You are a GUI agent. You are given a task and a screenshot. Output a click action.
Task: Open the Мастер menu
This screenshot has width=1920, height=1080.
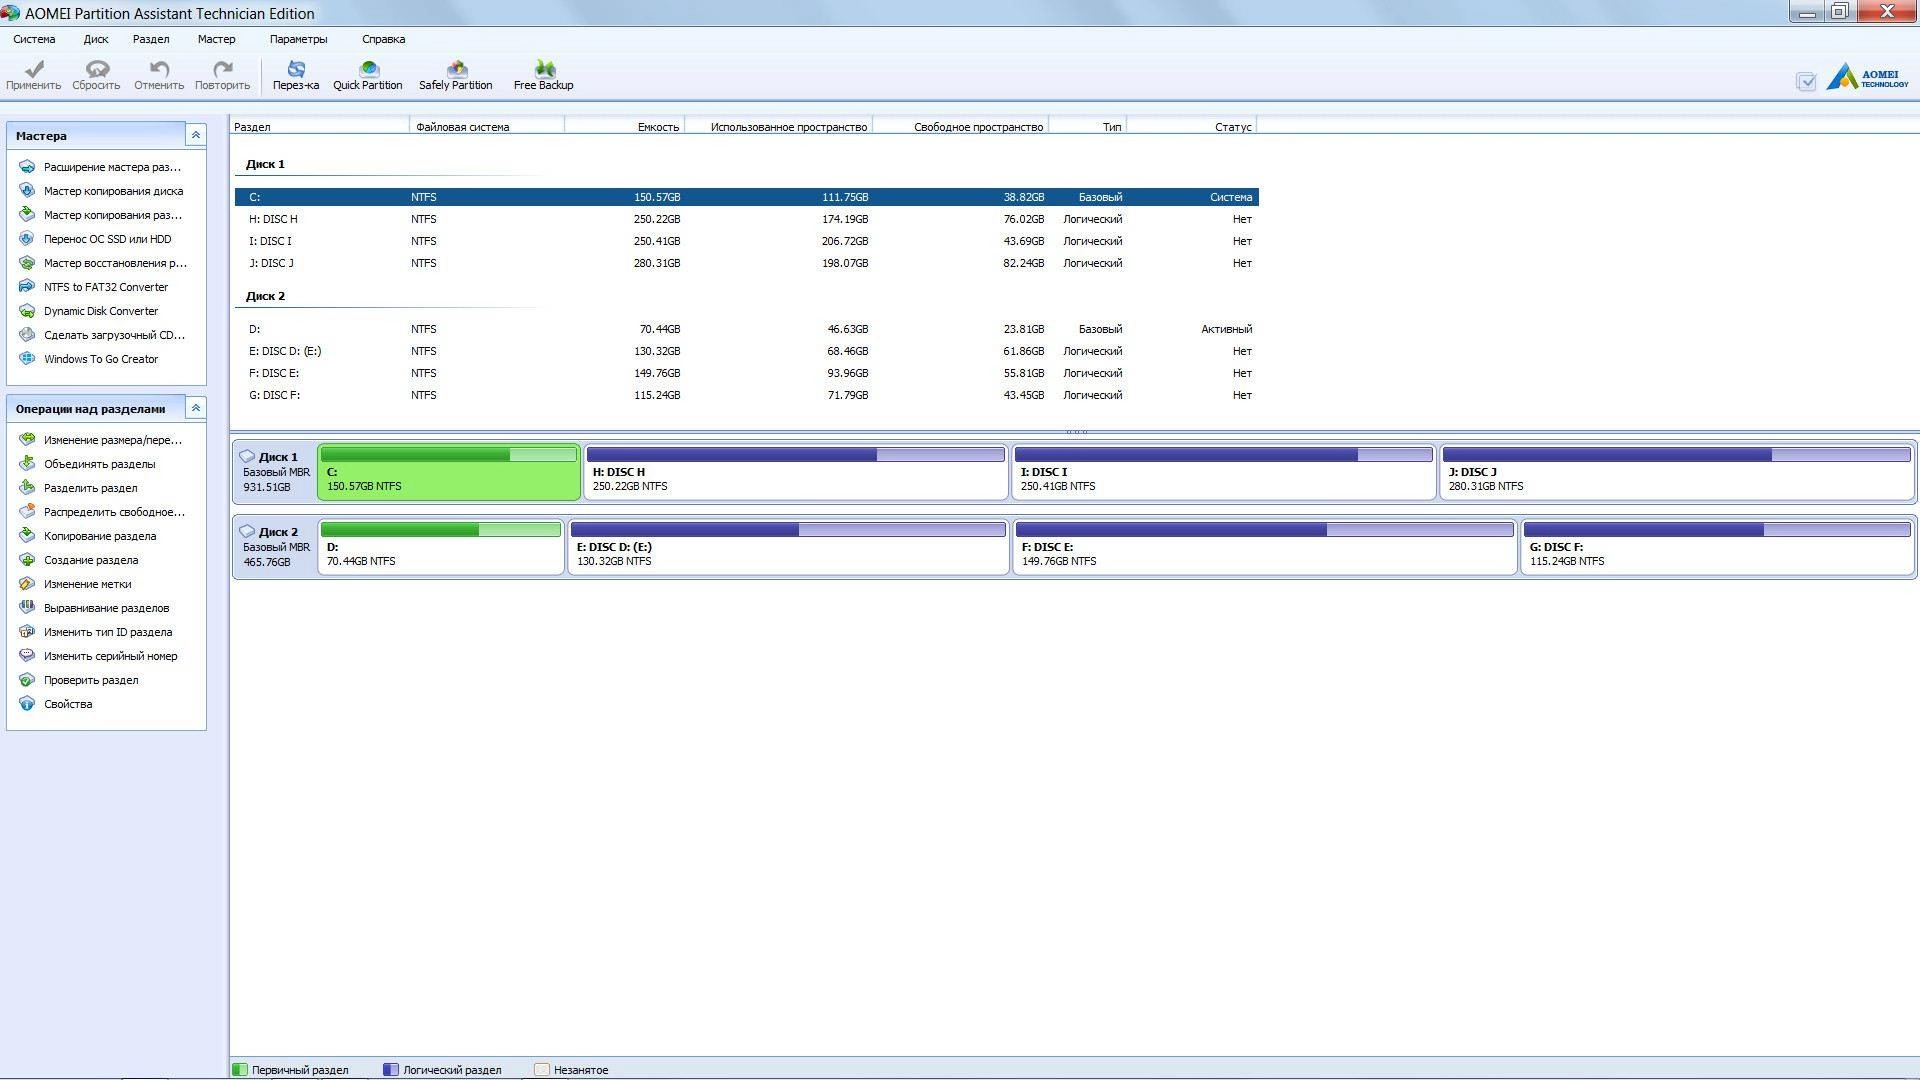click(x=216, y=39)
